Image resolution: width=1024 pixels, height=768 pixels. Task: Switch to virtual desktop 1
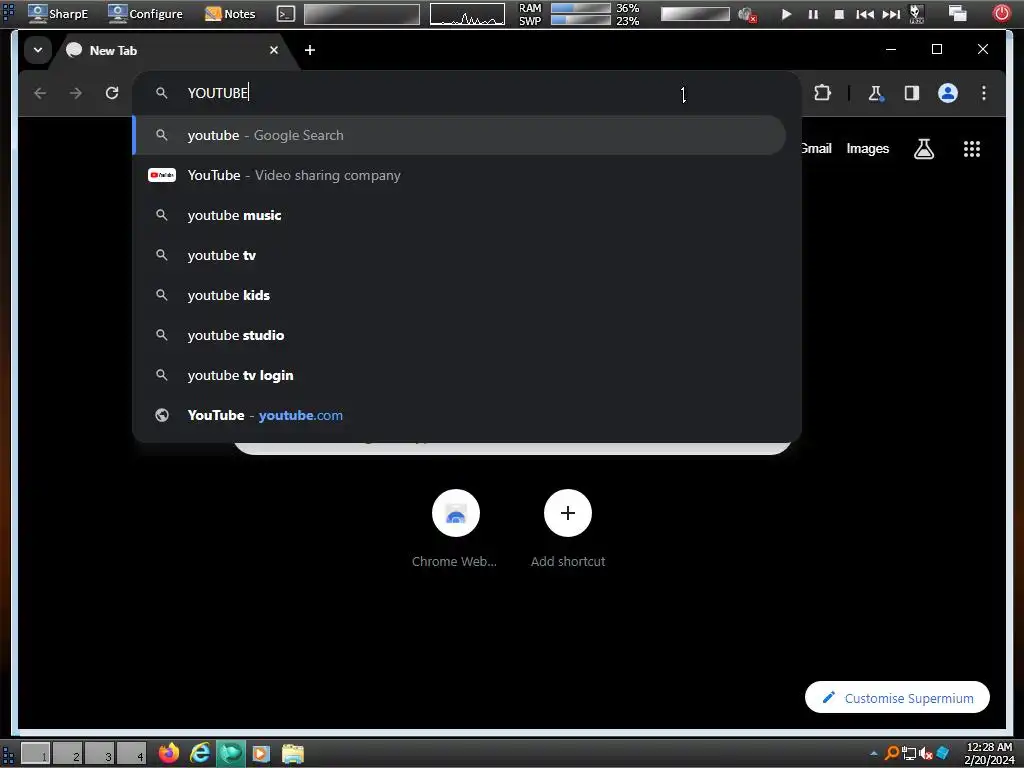coord(35,754)
